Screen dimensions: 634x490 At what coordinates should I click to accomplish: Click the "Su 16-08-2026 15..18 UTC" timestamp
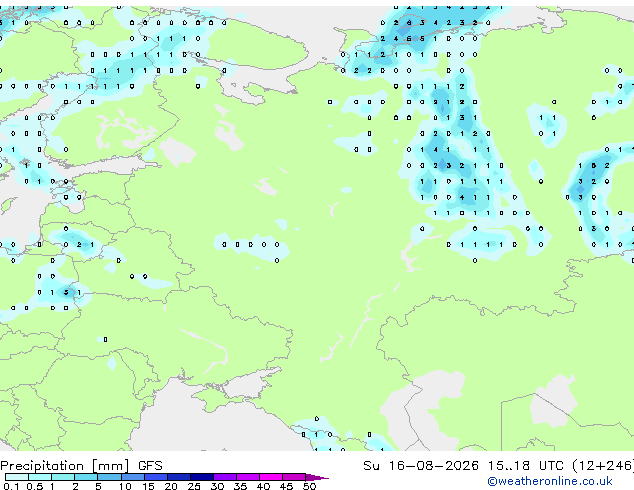463,466
